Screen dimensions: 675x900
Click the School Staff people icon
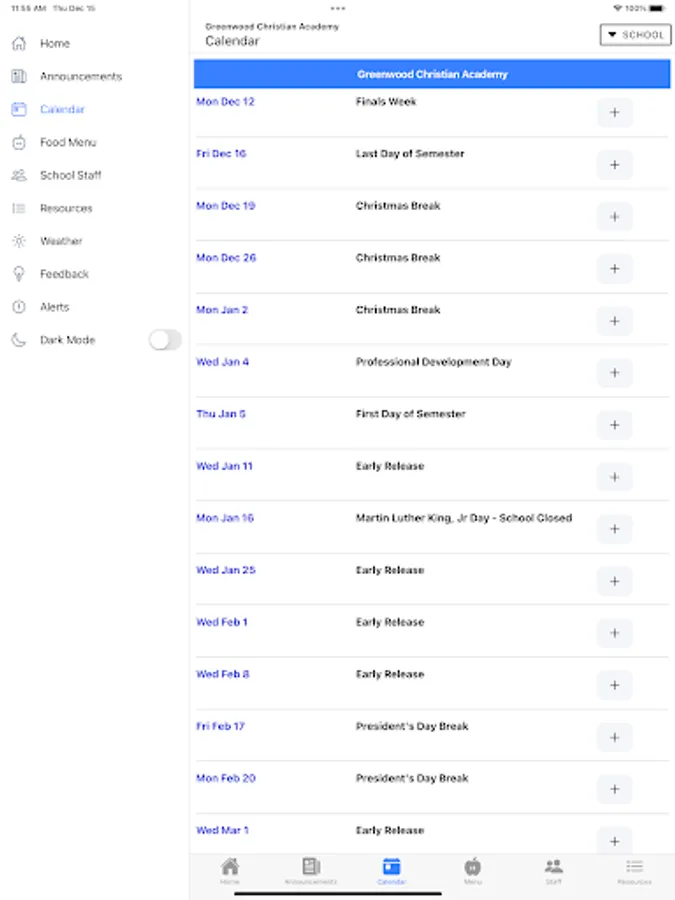point(19,175)
